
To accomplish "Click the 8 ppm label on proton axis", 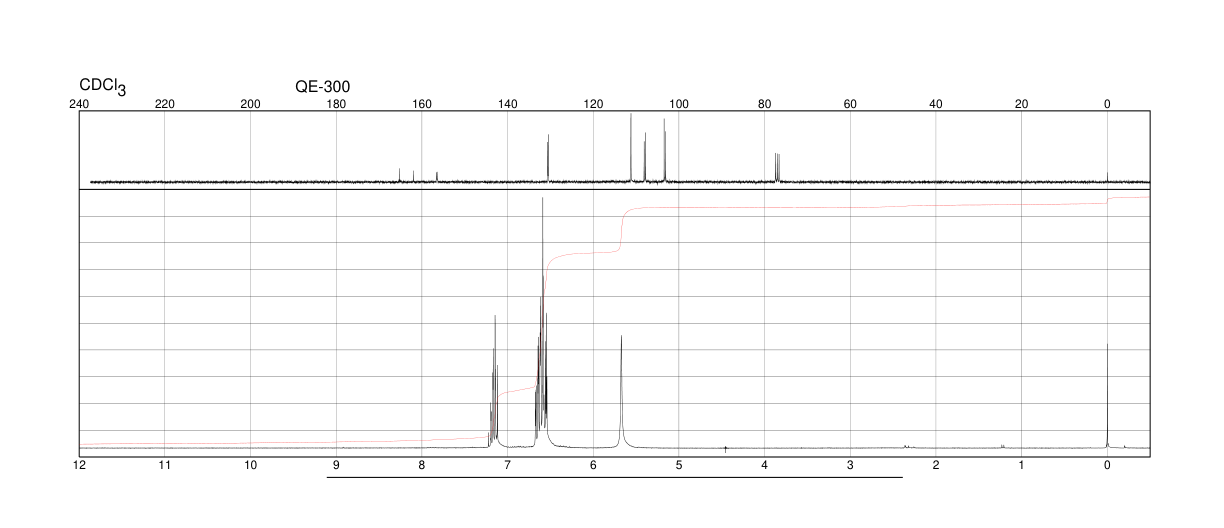I will coord(422,465).
